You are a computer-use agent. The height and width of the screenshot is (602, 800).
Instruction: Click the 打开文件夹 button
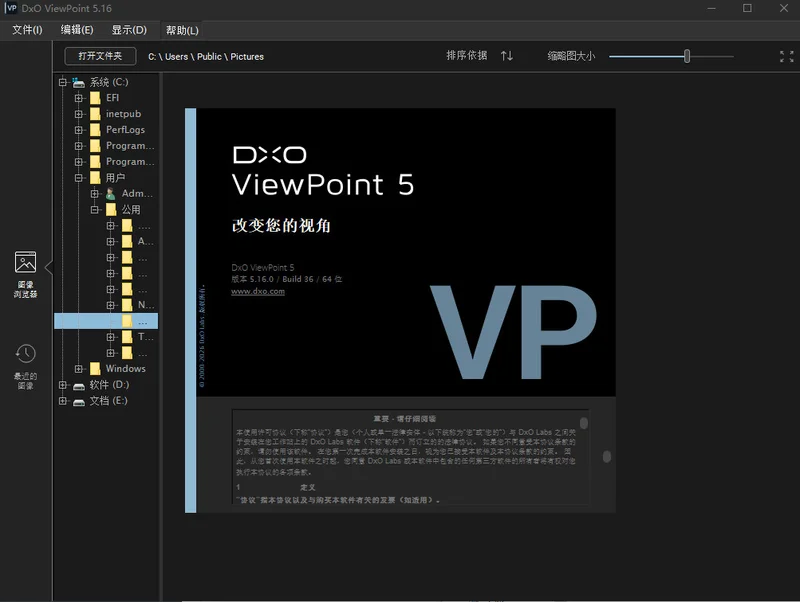click(x=101, y=56)
